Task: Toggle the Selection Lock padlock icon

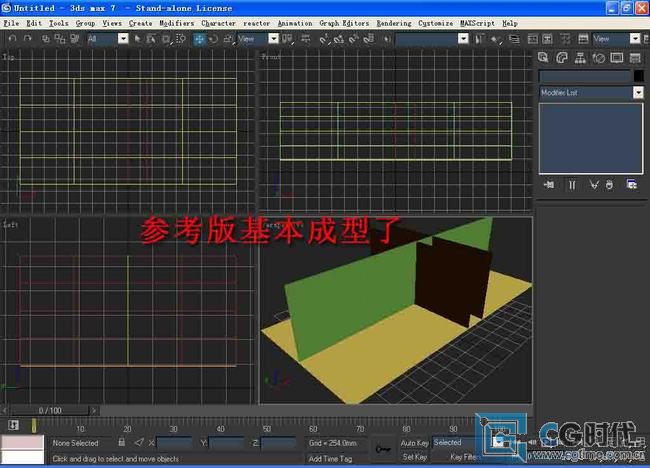Action: [x=121, y=442]
